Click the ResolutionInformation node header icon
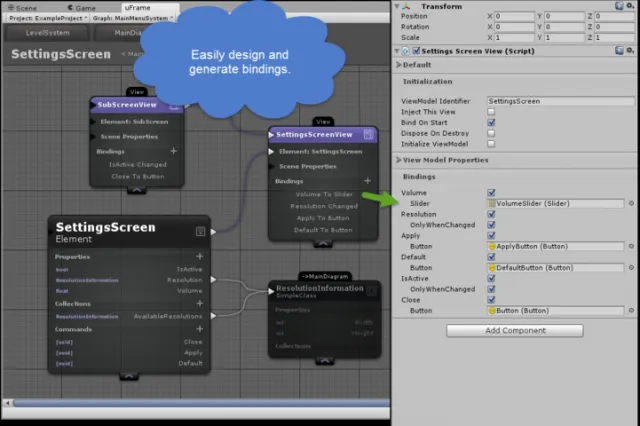This screenshot has width=640, height=426. 371,291
